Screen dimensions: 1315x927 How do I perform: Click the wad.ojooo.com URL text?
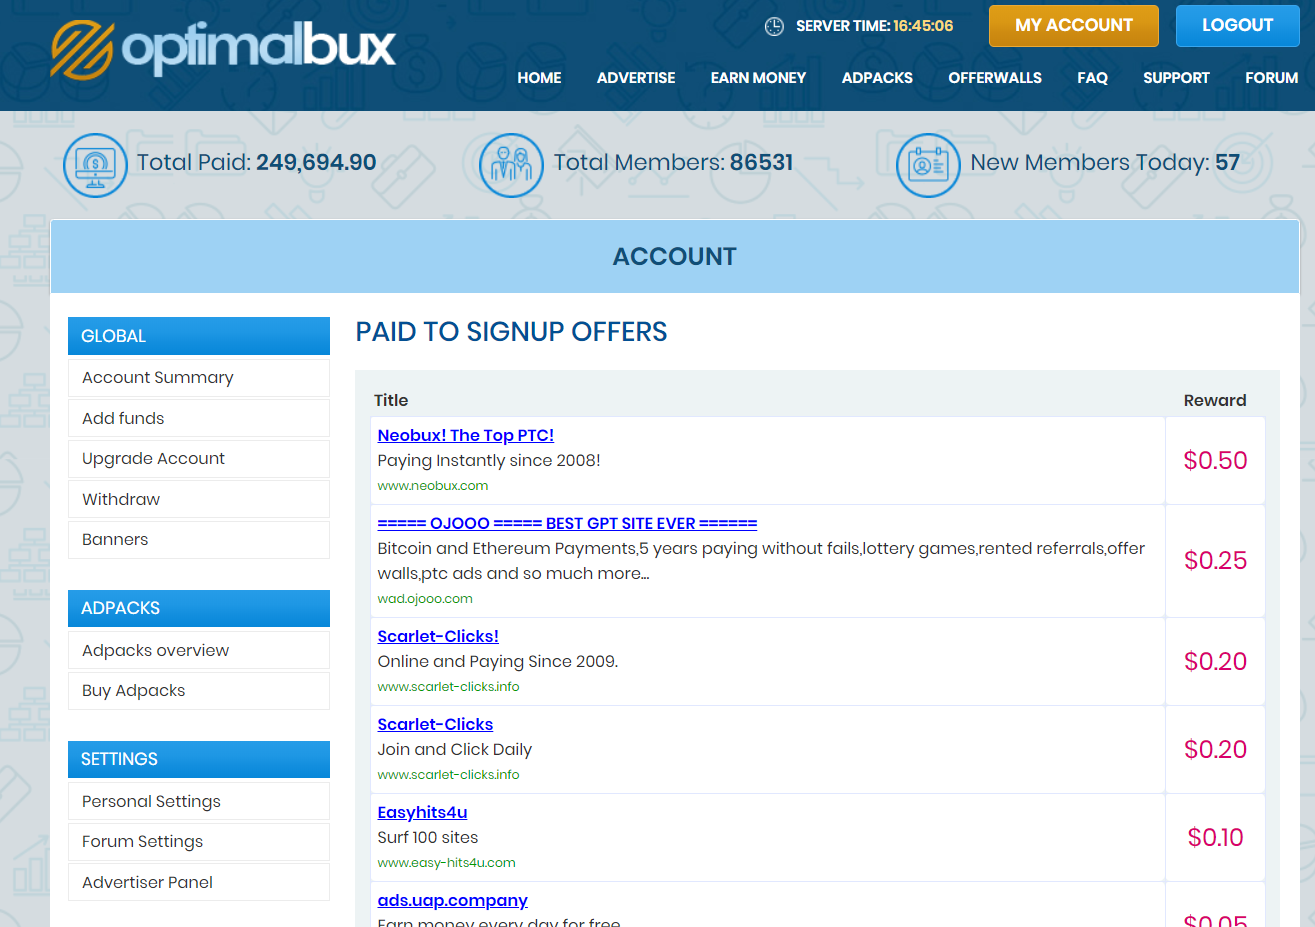coord(425,599)
